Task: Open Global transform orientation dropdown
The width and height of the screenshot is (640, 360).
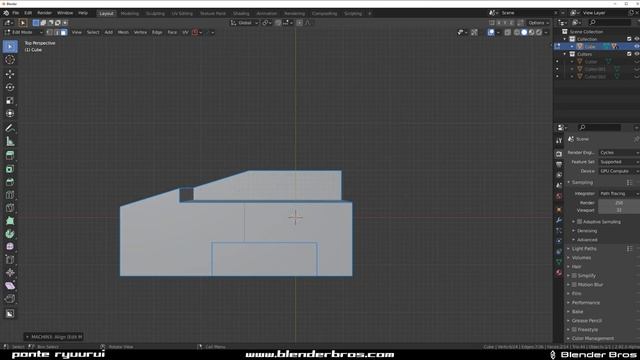Action: click(x=244, y=23)
